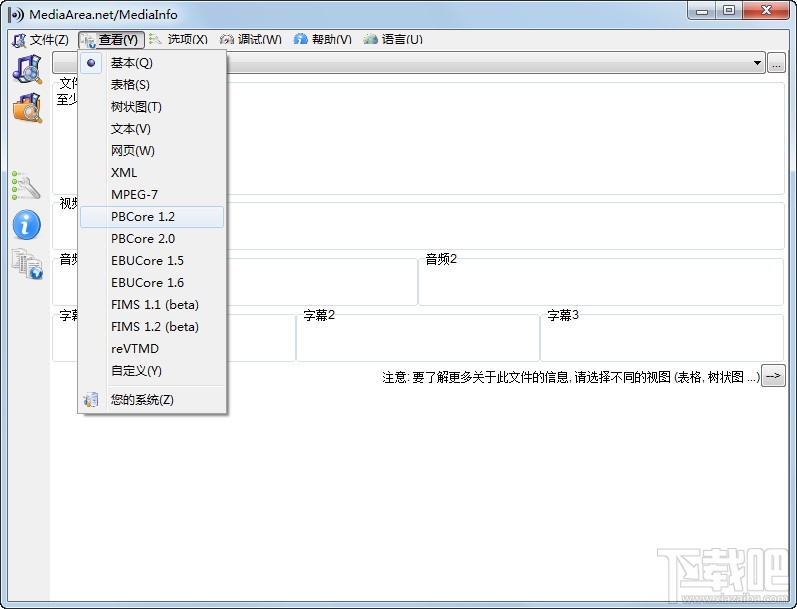The image size is (797, 609).
Task: Click the 字幕3 panel label
Action: (563, 315)
